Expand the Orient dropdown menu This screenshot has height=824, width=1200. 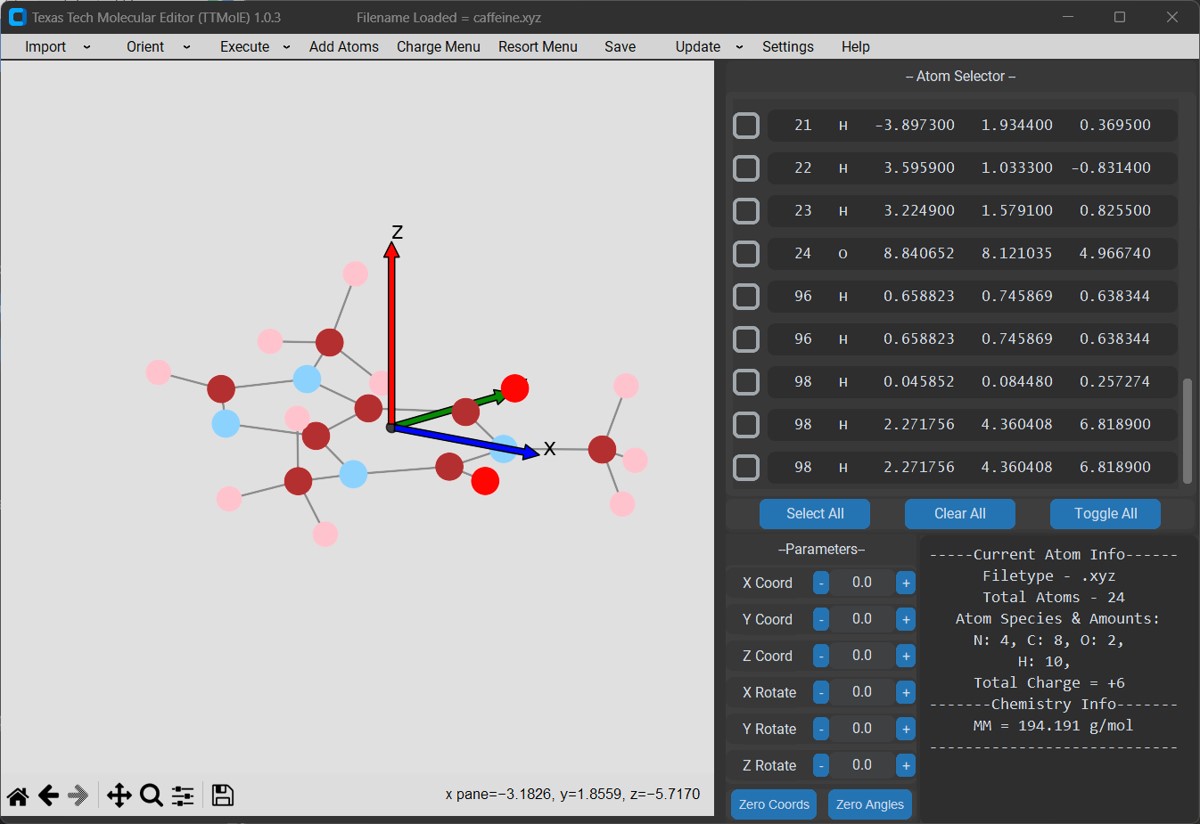(x=158, y=47)
